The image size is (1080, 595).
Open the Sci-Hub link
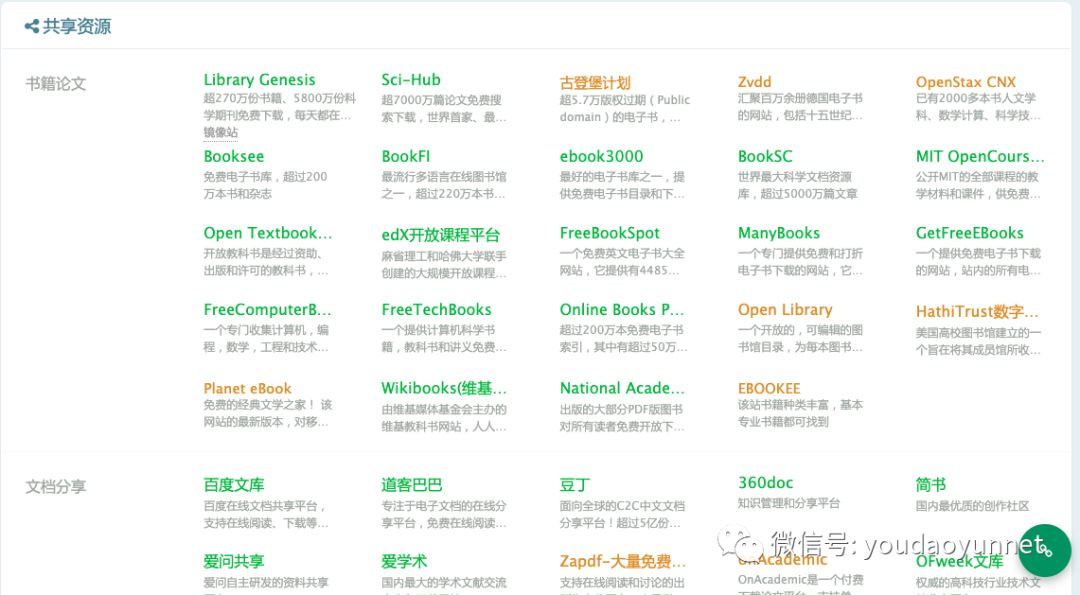(x=411, y=80)
